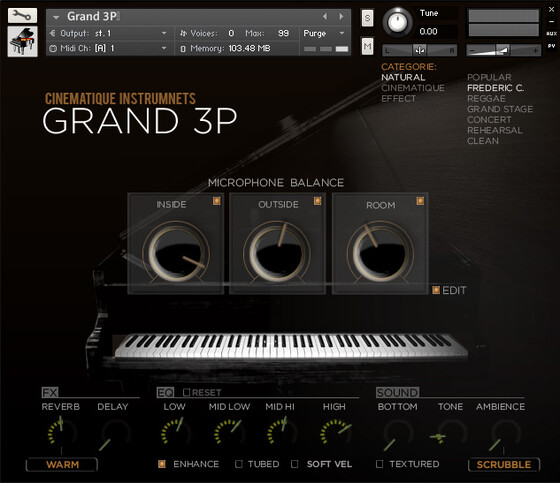Enable the TUBED checkbox
The image size is (560, 483).
pyautogui.click(x=239, y=464)
